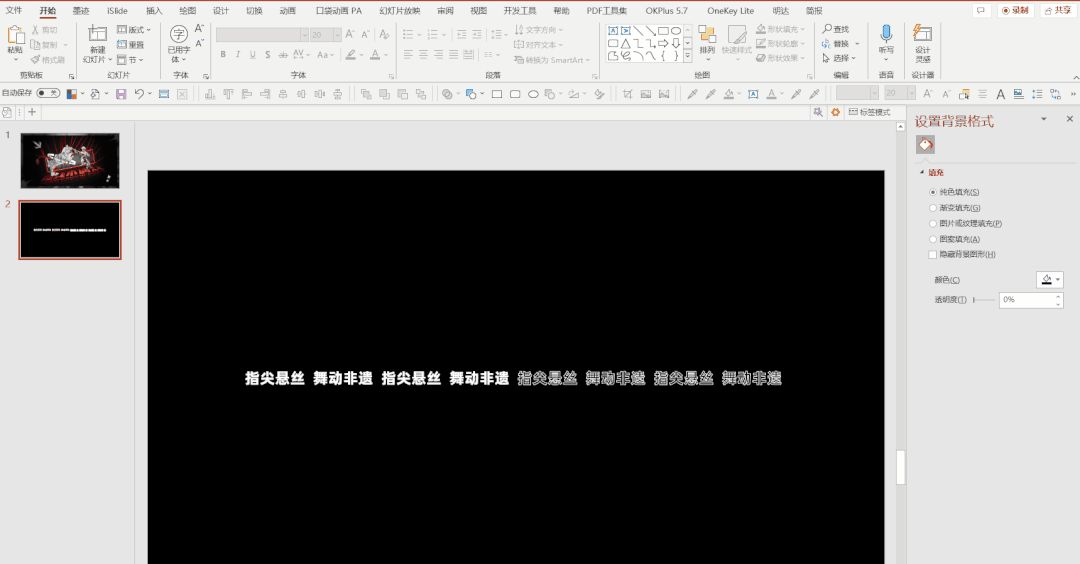The height and width of the screenshot is (564, 1080).
Task: Click the 重置 (Reset) slide icon
Action: point(121,45)
